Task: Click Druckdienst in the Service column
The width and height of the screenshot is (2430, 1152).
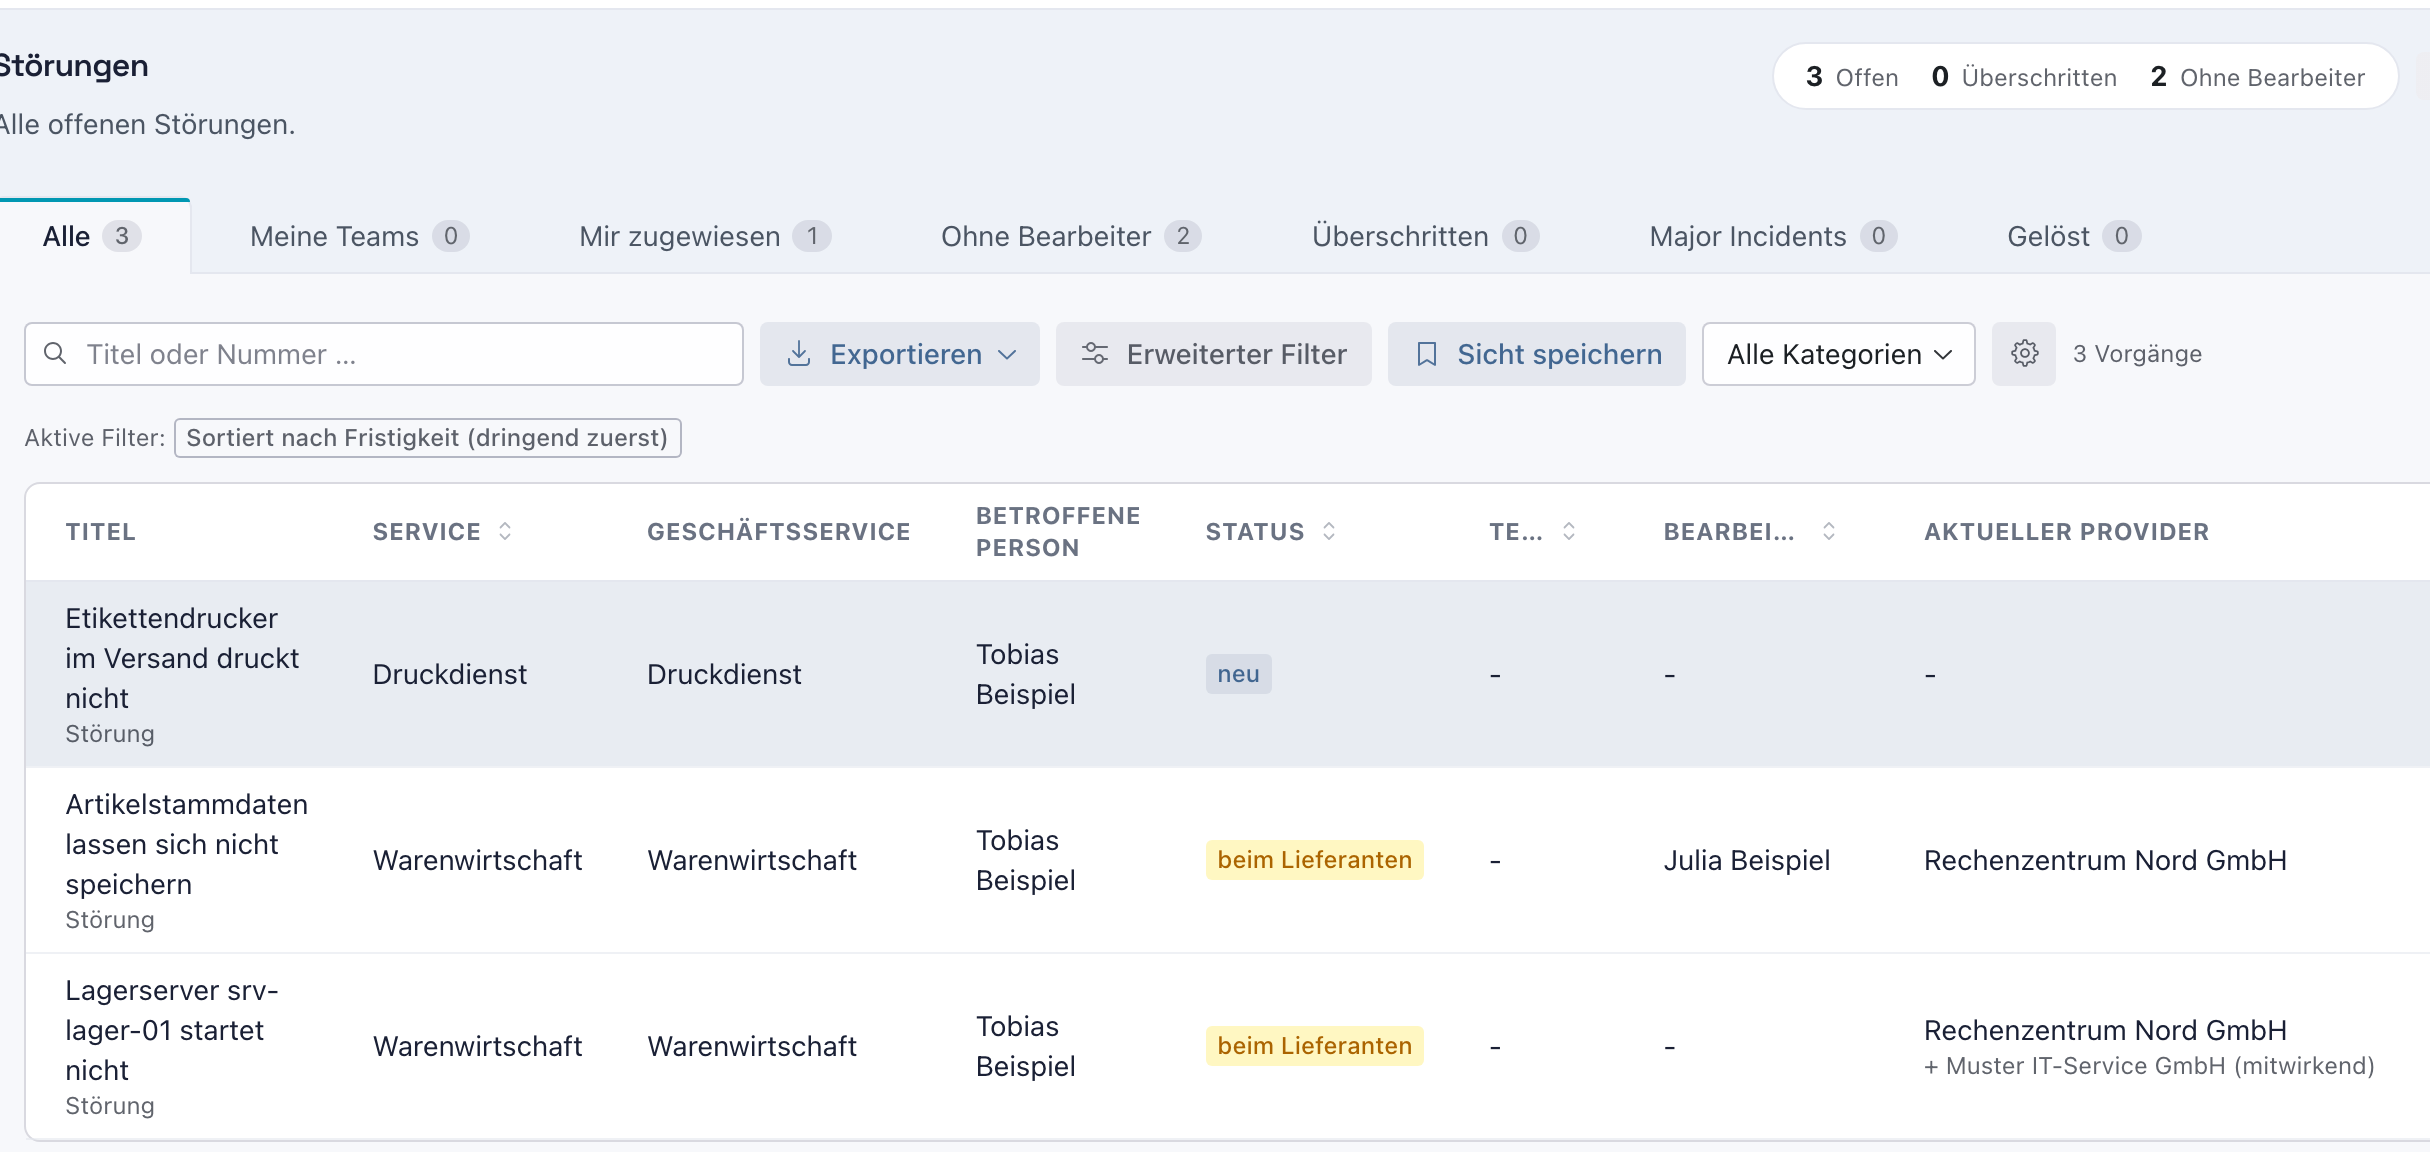Action: (450, 674)
